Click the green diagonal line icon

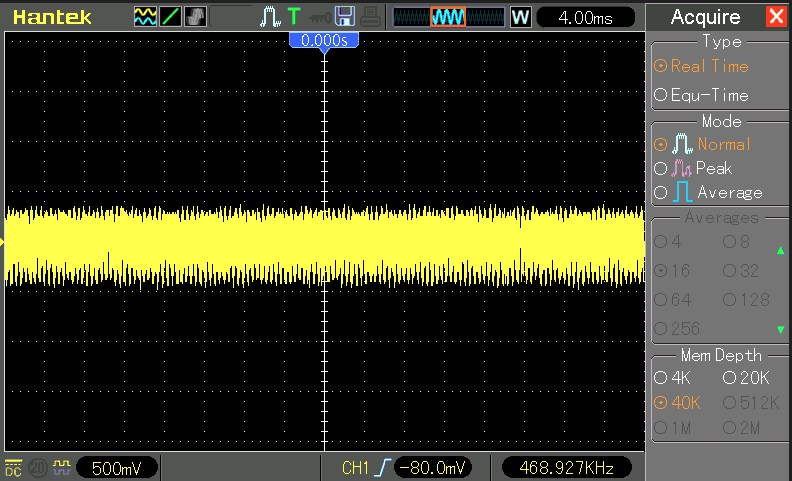click(x=169, y=17)
